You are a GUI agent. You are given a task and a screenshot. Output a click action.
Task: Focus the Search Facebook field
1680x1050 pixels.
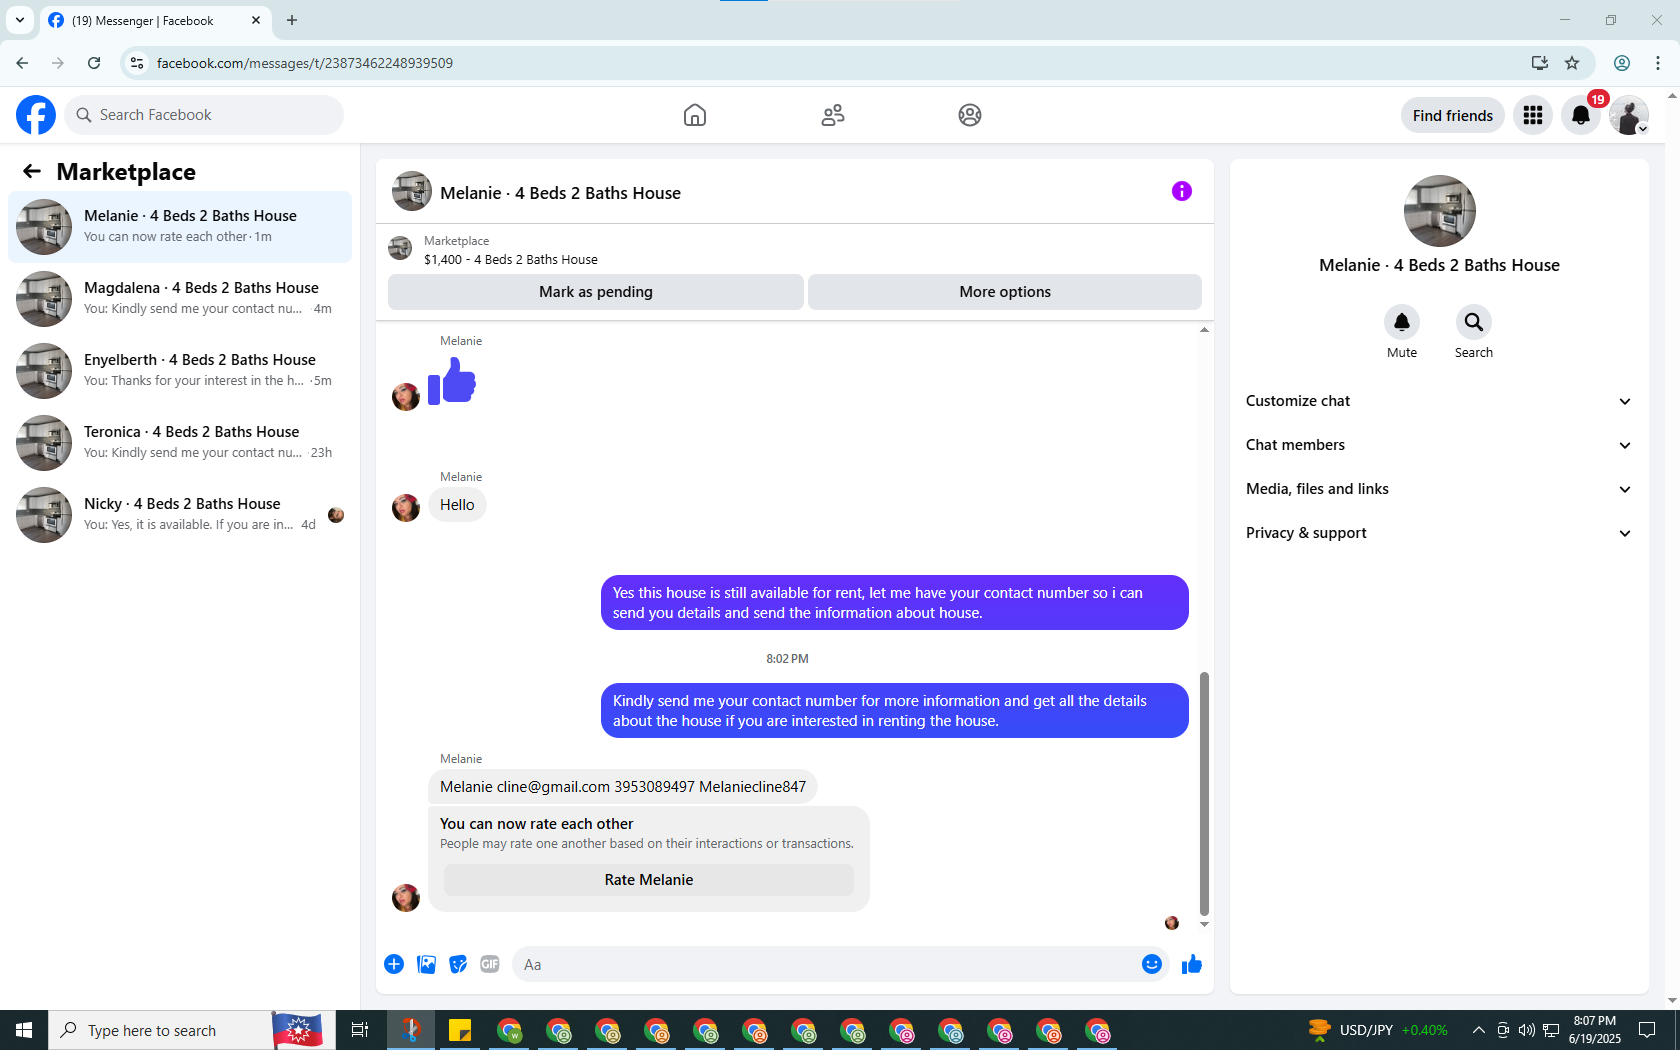(204, 115)
